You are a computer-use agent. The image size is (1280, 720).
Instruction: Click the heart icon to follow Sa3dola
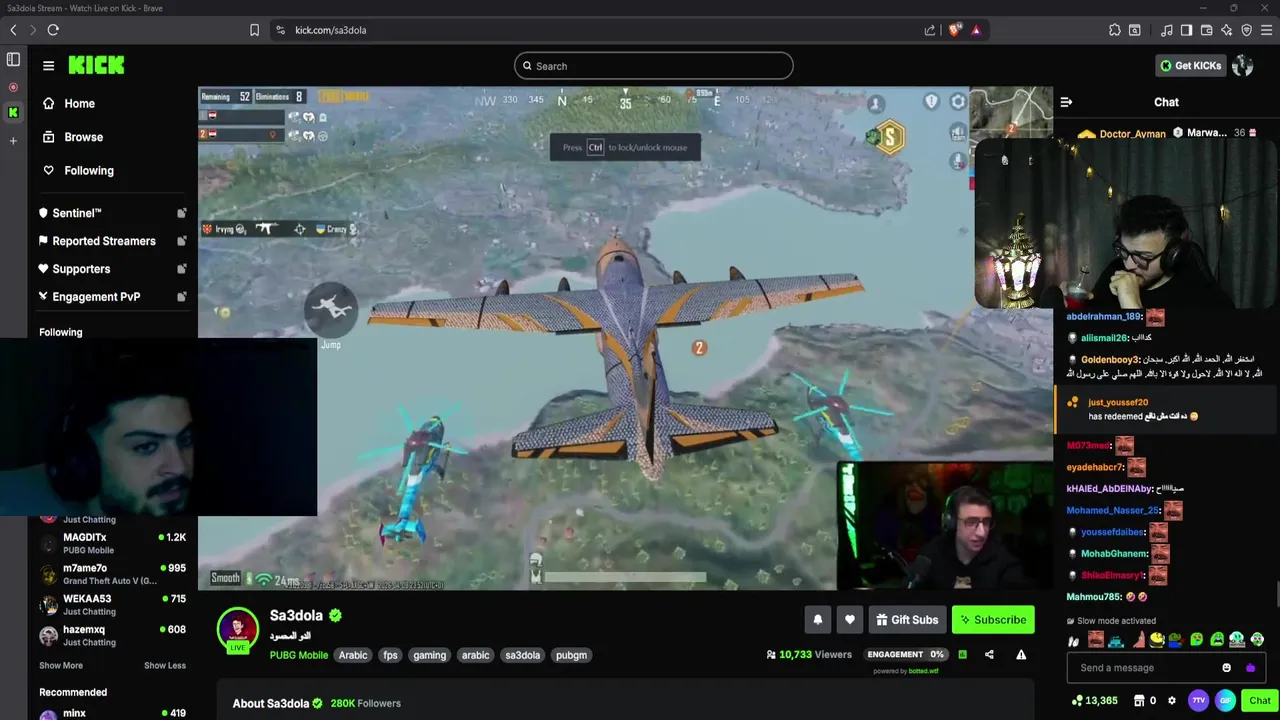pyautogui.click(x=849, y=620)
